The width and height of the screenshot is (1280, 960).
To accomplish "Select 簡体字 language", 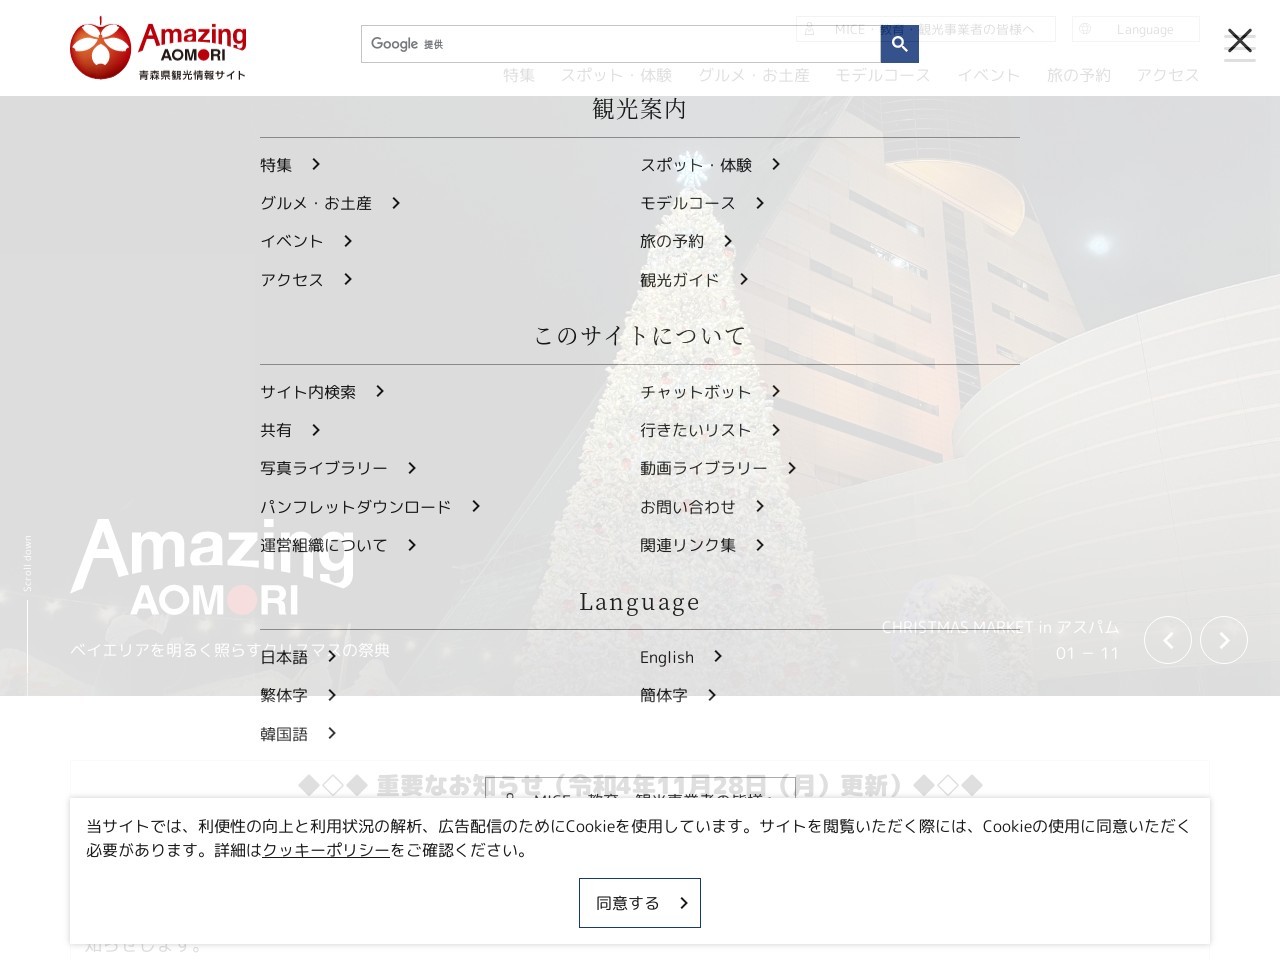I will click(678, 695).
